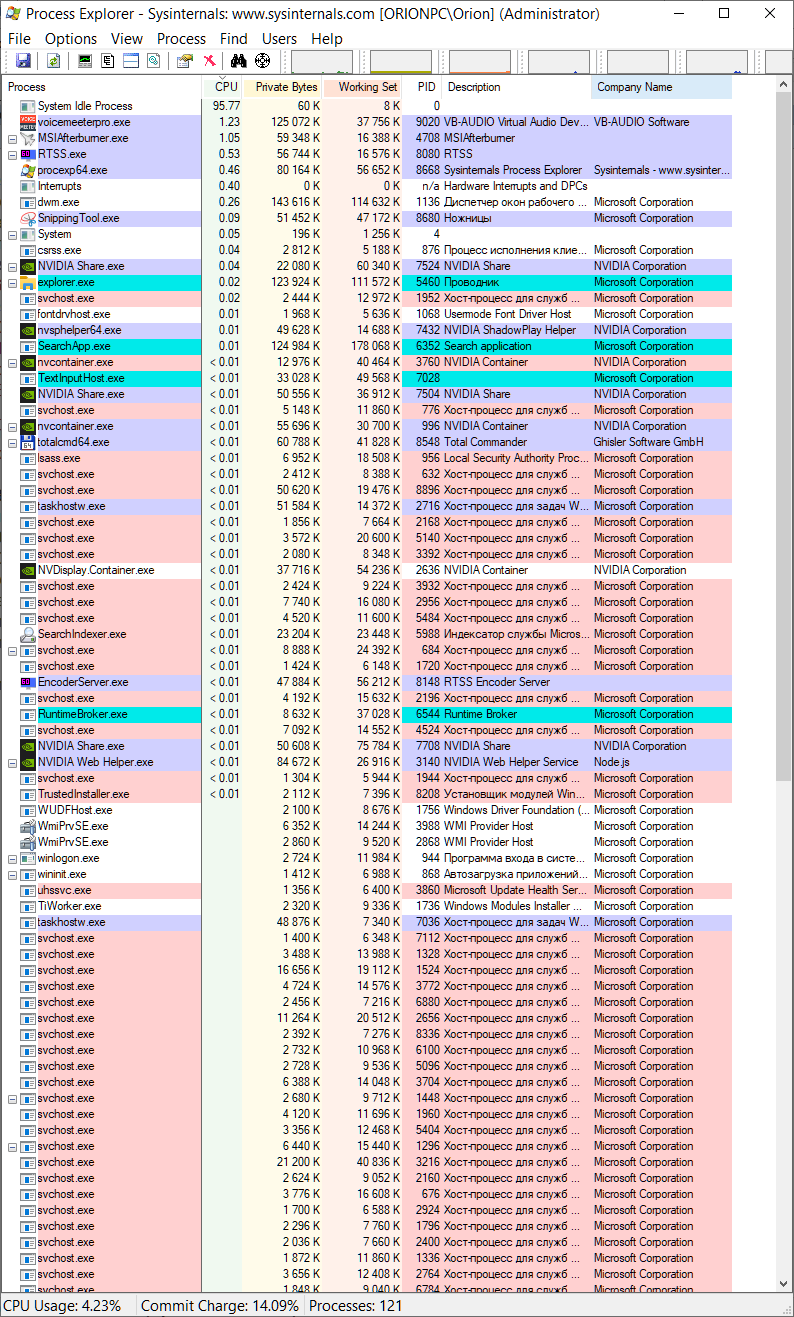Collapse the NVIDIA Web Helper.exe tree node

coord(12,762)
